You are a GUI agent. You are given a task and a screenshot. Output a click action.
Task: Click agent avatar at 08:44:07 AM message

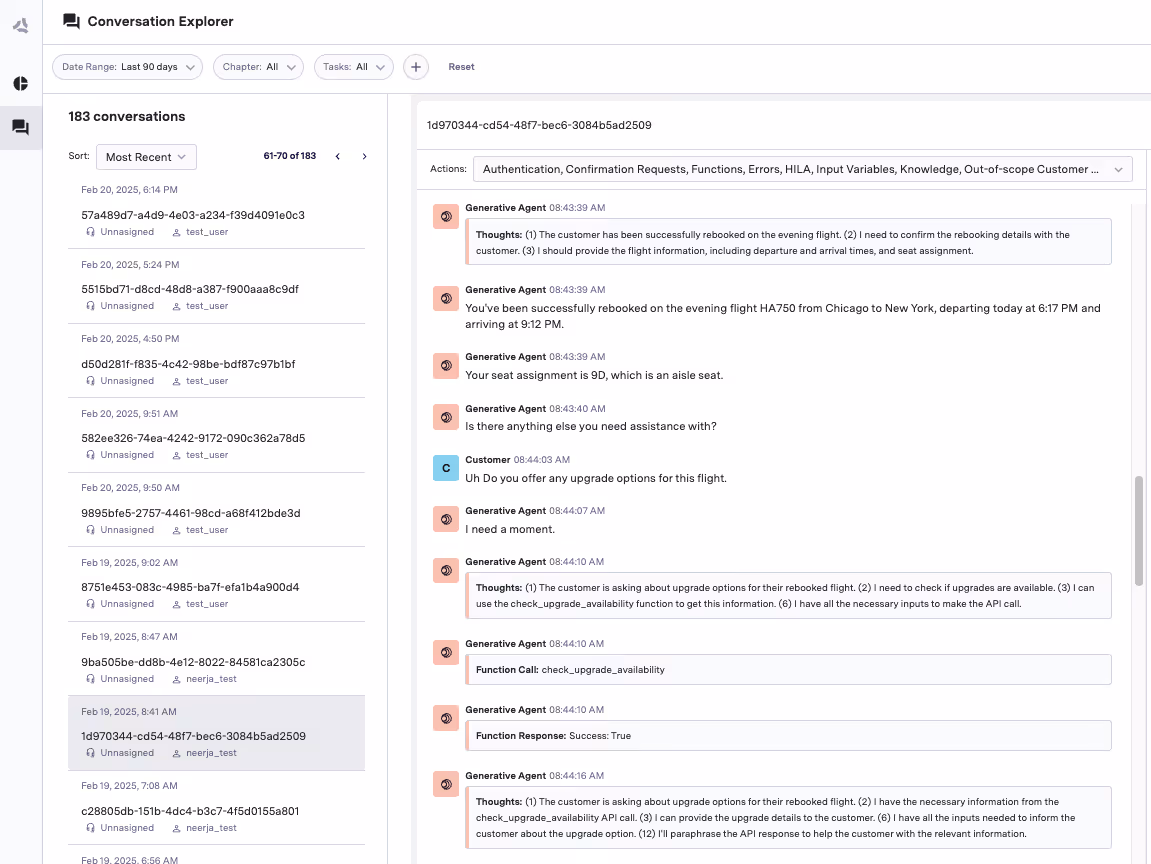coord(446,519)
